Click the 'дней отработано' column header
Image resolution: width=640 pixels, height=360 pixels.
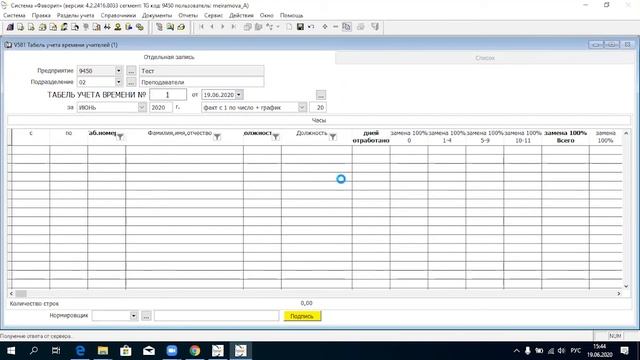(x=371, y=137)
